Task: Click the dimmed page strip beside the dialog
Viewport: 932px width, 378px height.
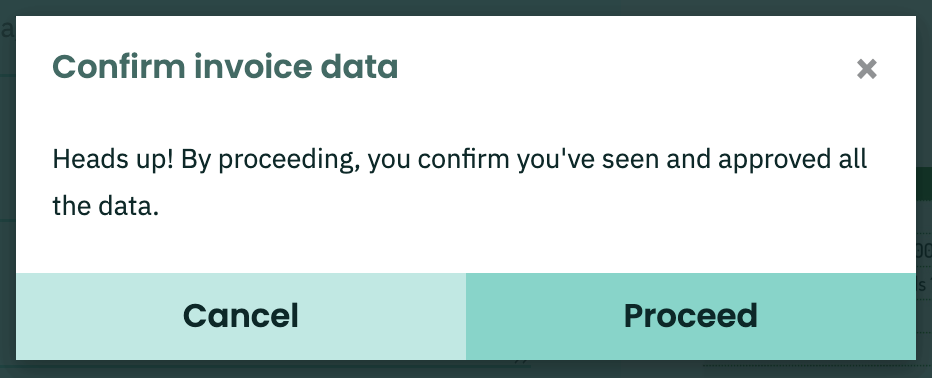Action: (x=924, y=189)
